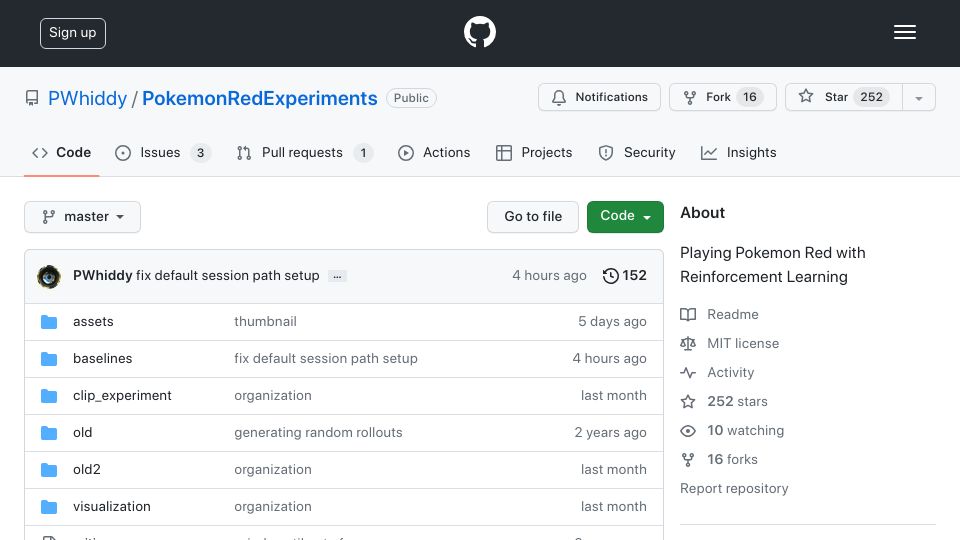This screenshot has width=960, height=540.
Task: Open the old2 folder name
Action: [86, 470]
